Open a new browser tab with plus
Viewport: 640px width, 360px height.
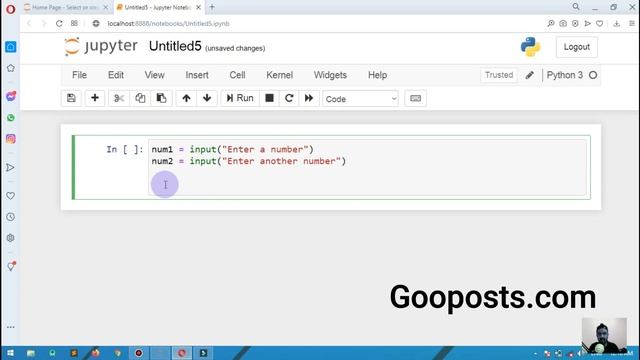[212, 7]
